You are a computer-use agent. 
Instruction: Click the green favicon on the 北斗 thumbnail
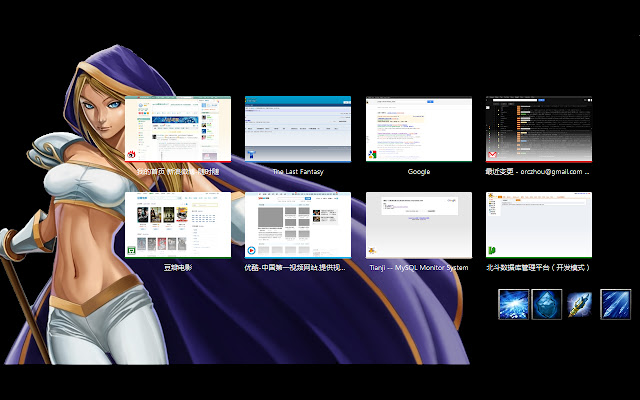click(x=492, y=251)
